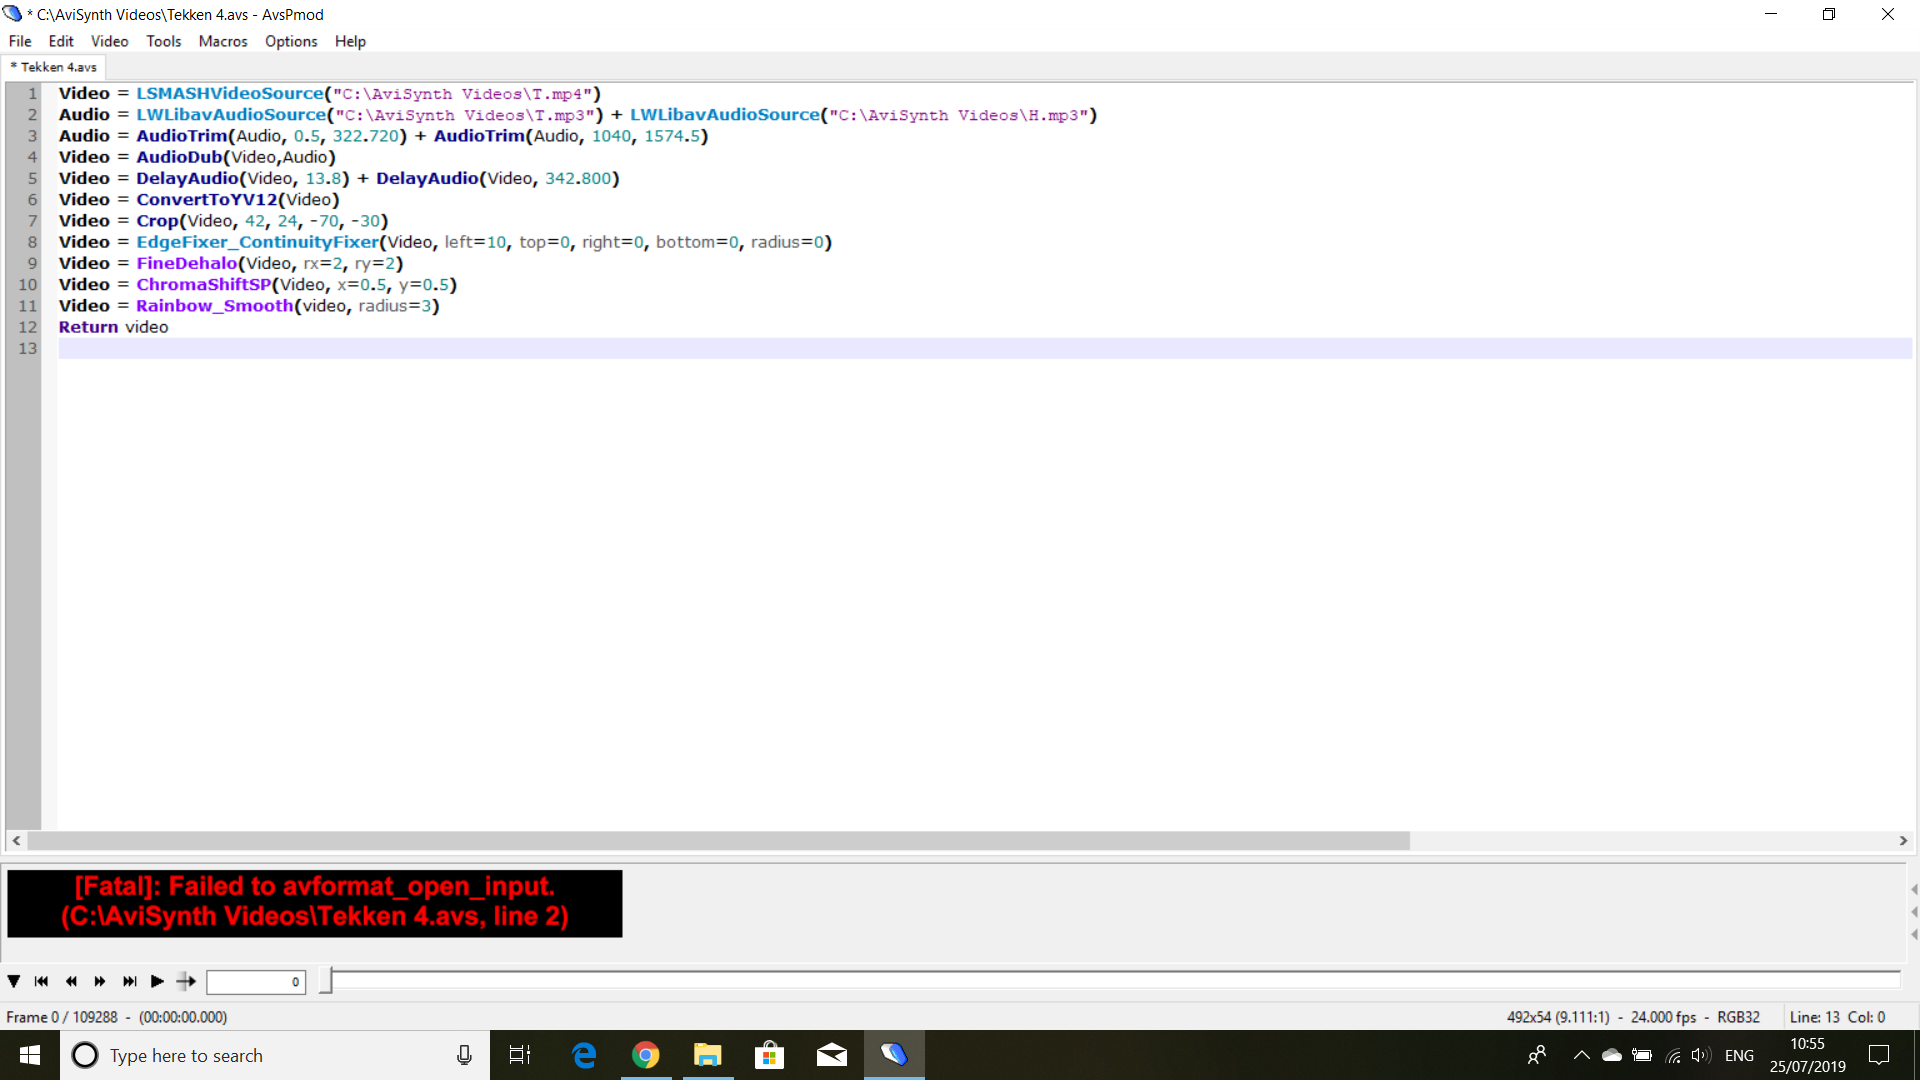The width and height of the screenshot is (1920, 1080).
Task: Open Google Chrome from taskbar
Action: pos(646,1055)
